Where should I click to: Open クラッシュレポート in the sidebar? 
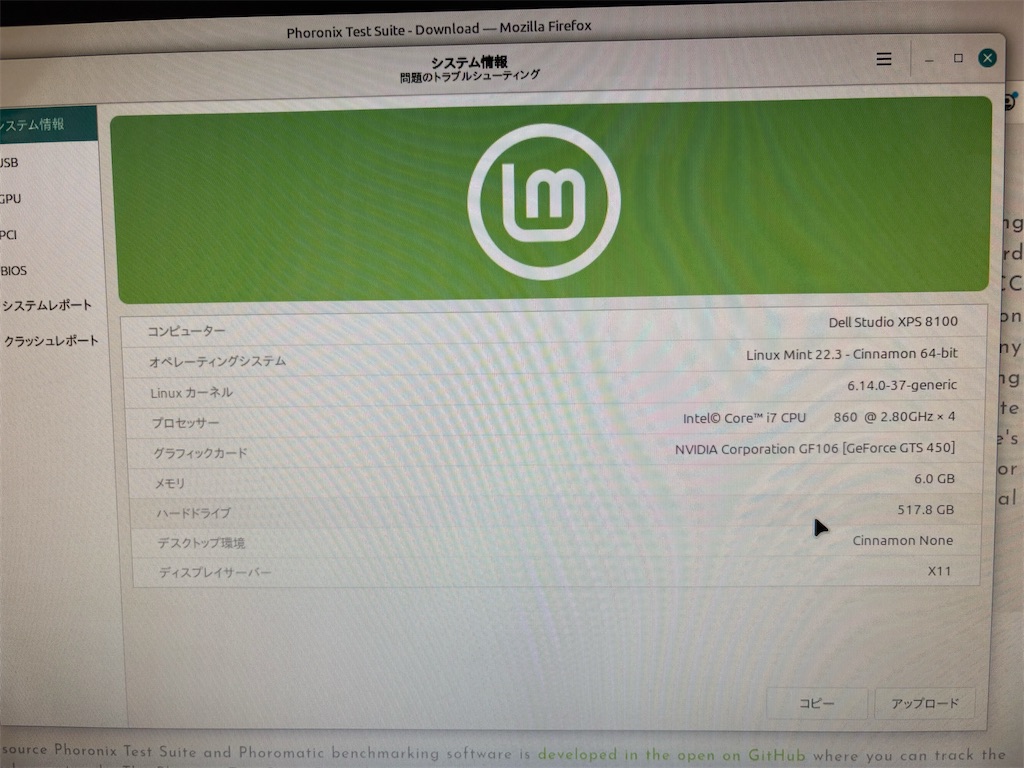(51, 340)
